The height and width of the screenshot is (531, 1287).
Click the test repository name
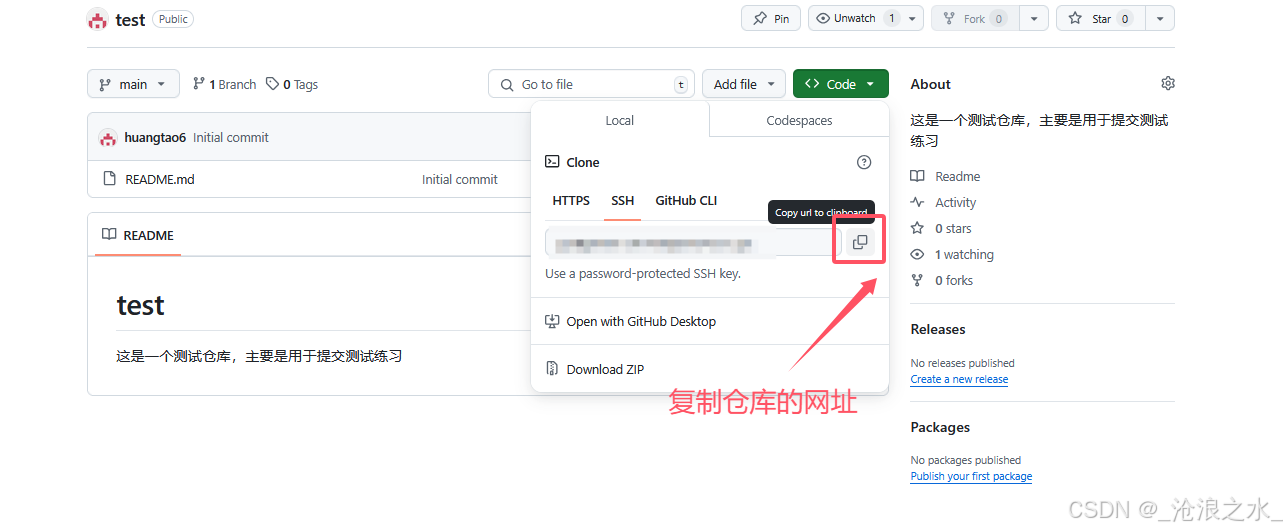(130, 19)
